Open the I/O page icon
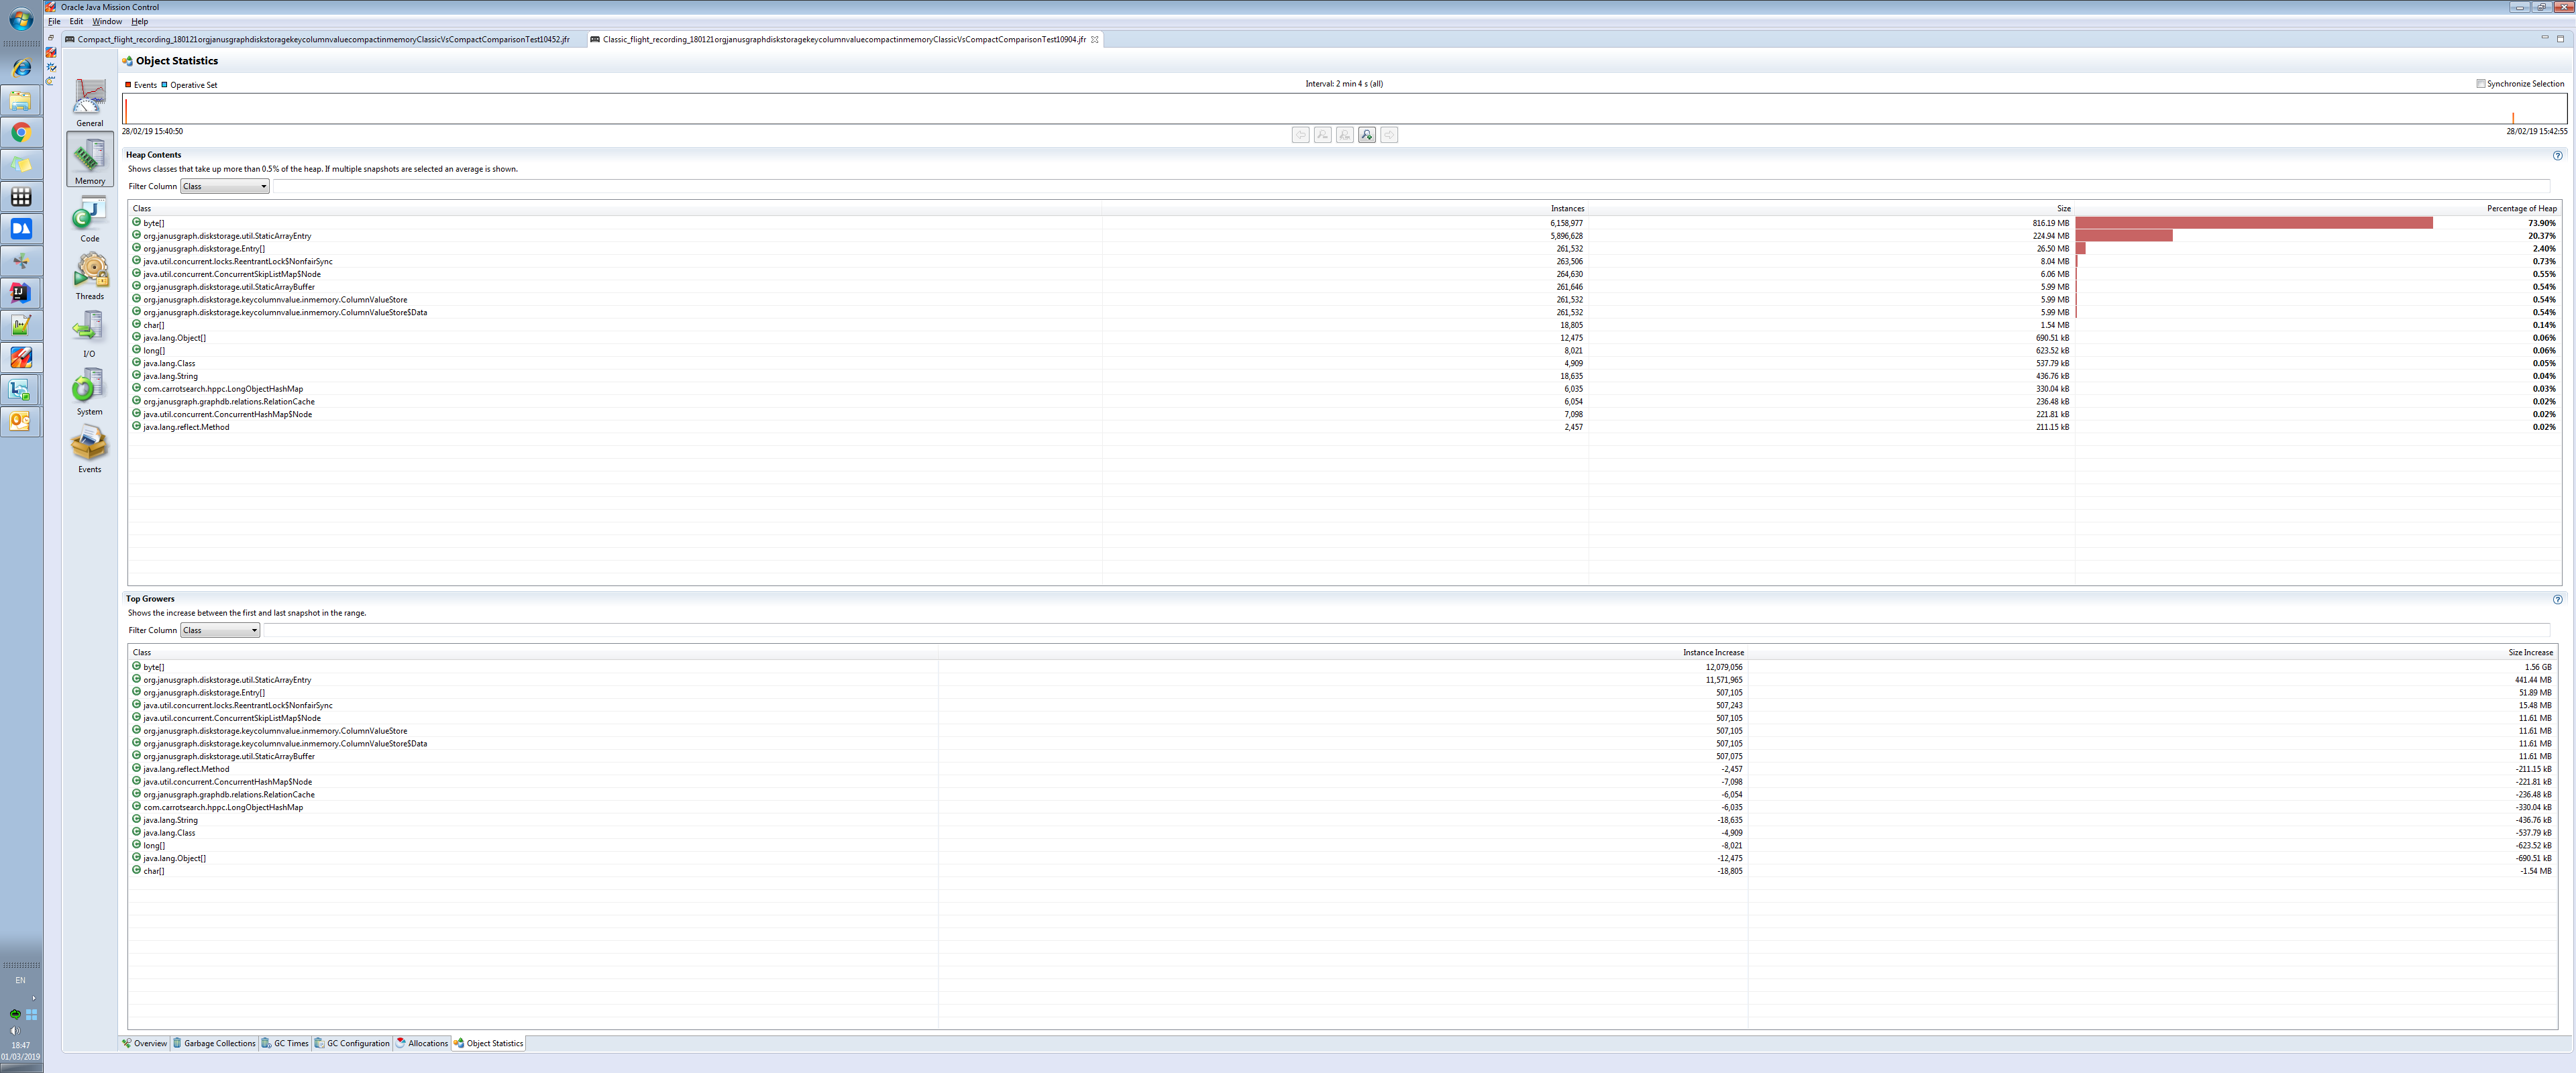 point(89,330)
